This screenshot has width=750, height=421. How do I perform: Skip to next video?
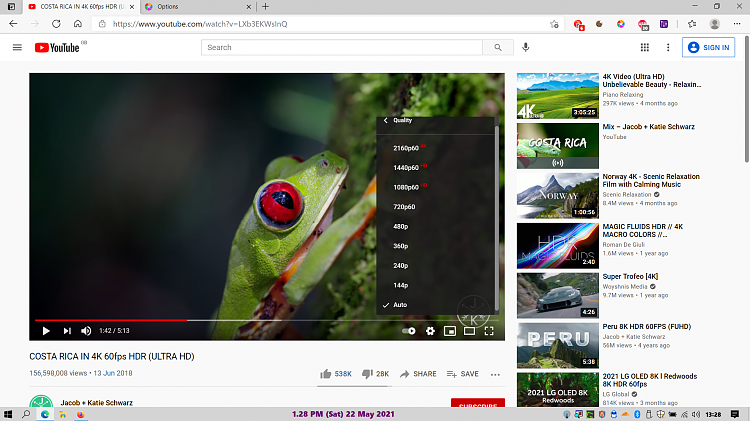coord(67,331)
